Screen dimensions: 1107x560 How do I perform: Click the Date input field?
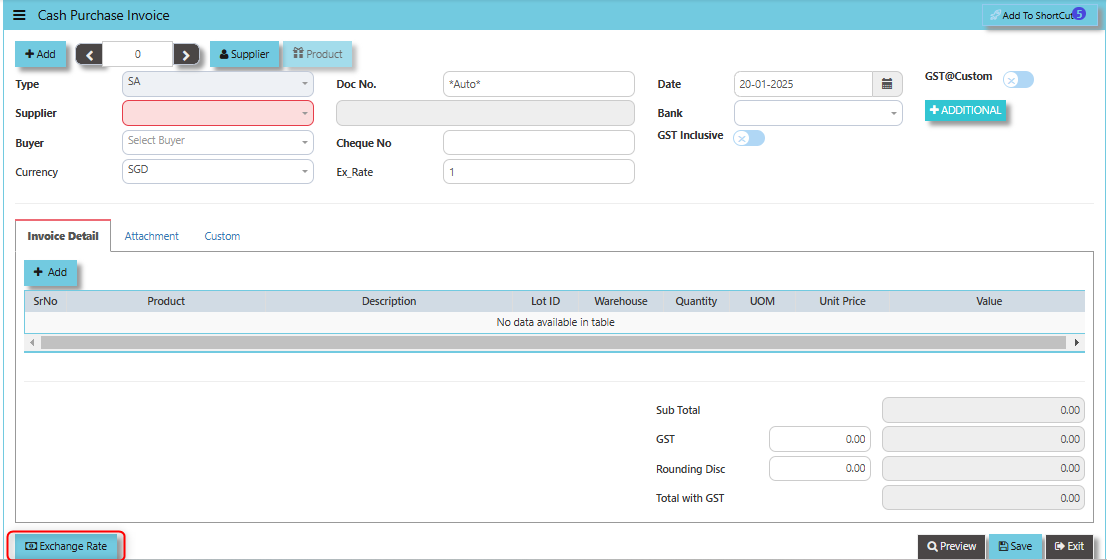[803, 84]
